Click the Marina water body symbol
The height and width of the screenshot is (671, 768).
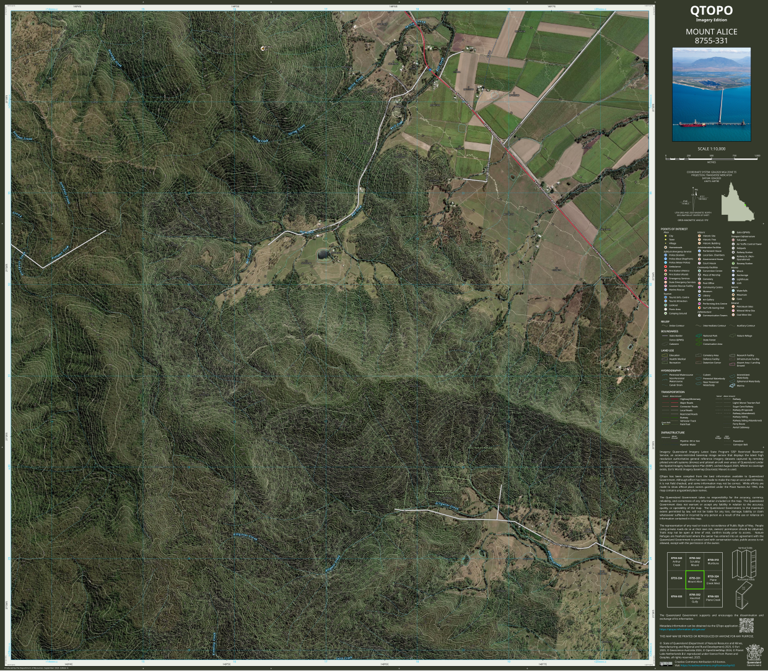pos(732,385)
